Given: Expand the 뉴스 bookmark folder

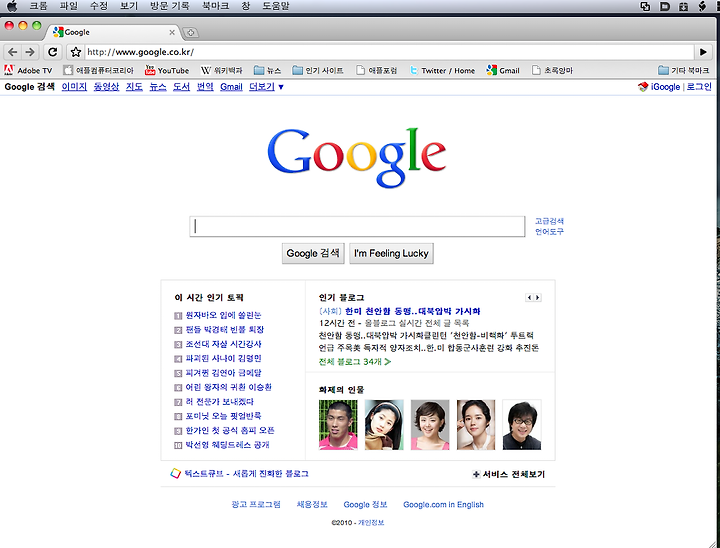Looking at the screenshot, I should tap(267, 70).
